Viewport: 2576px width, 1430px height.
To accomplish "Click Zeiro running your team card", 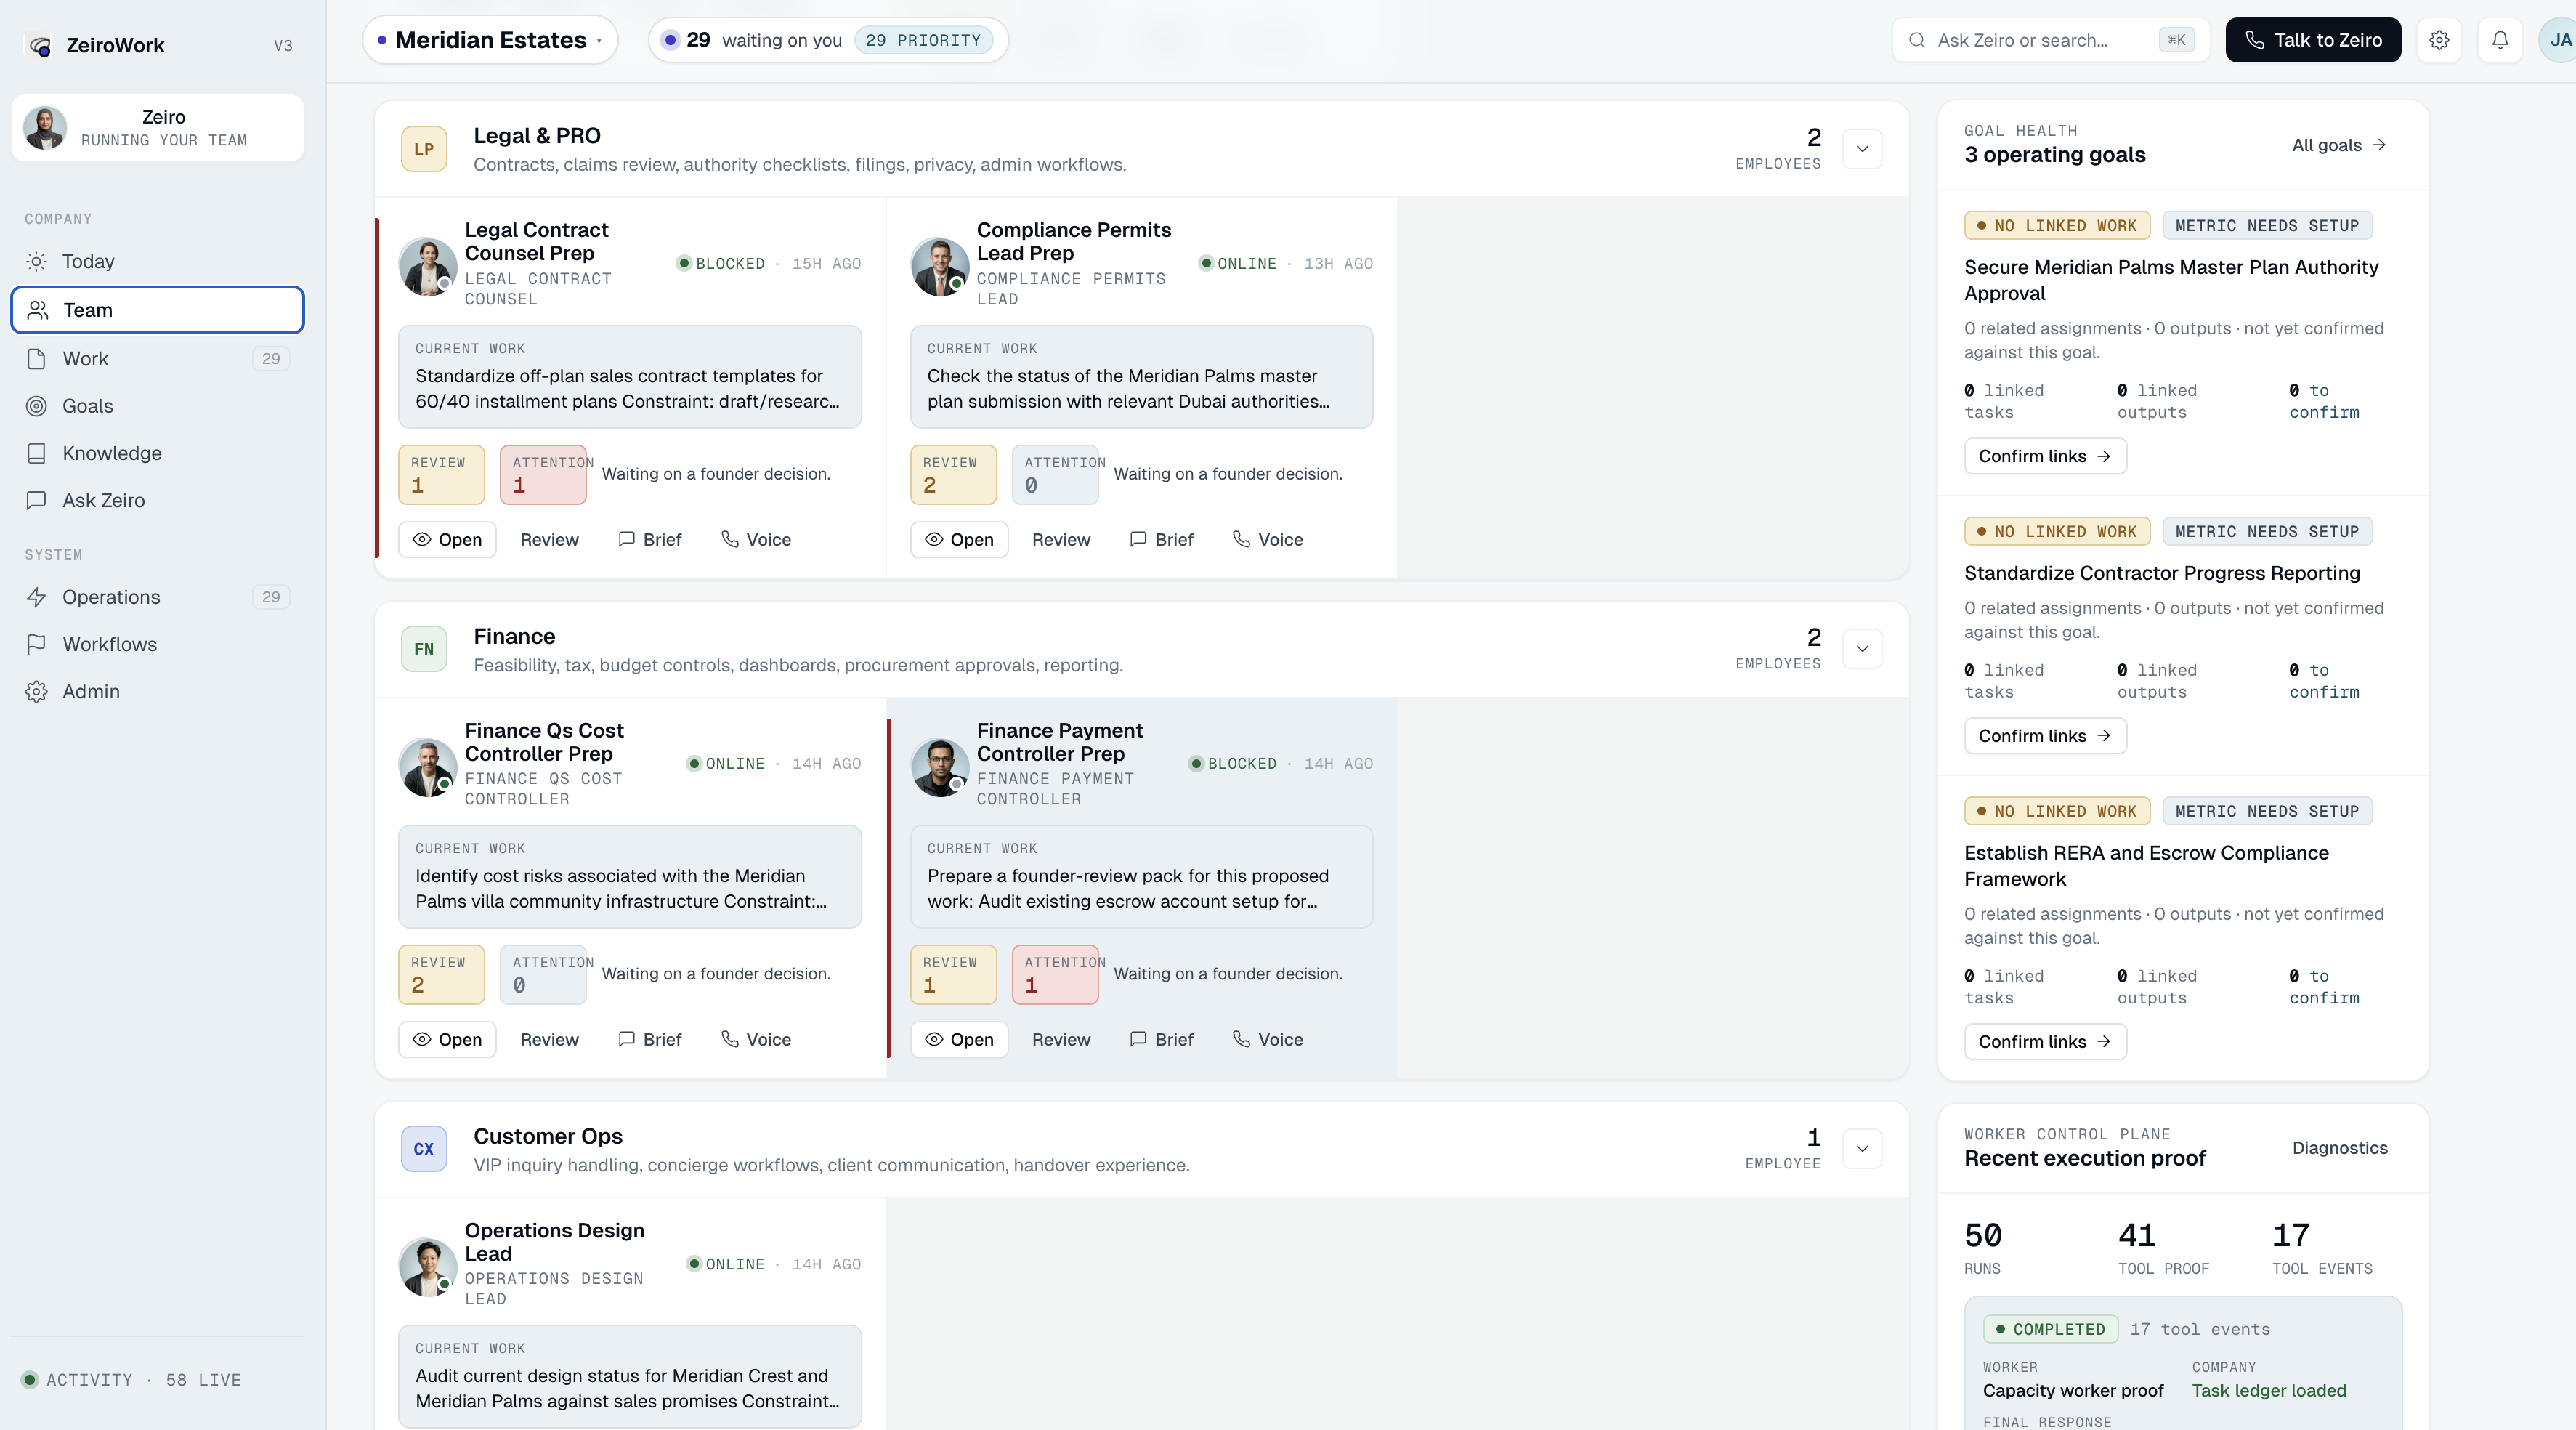I will pyautogui.click(x=157, y=128).
